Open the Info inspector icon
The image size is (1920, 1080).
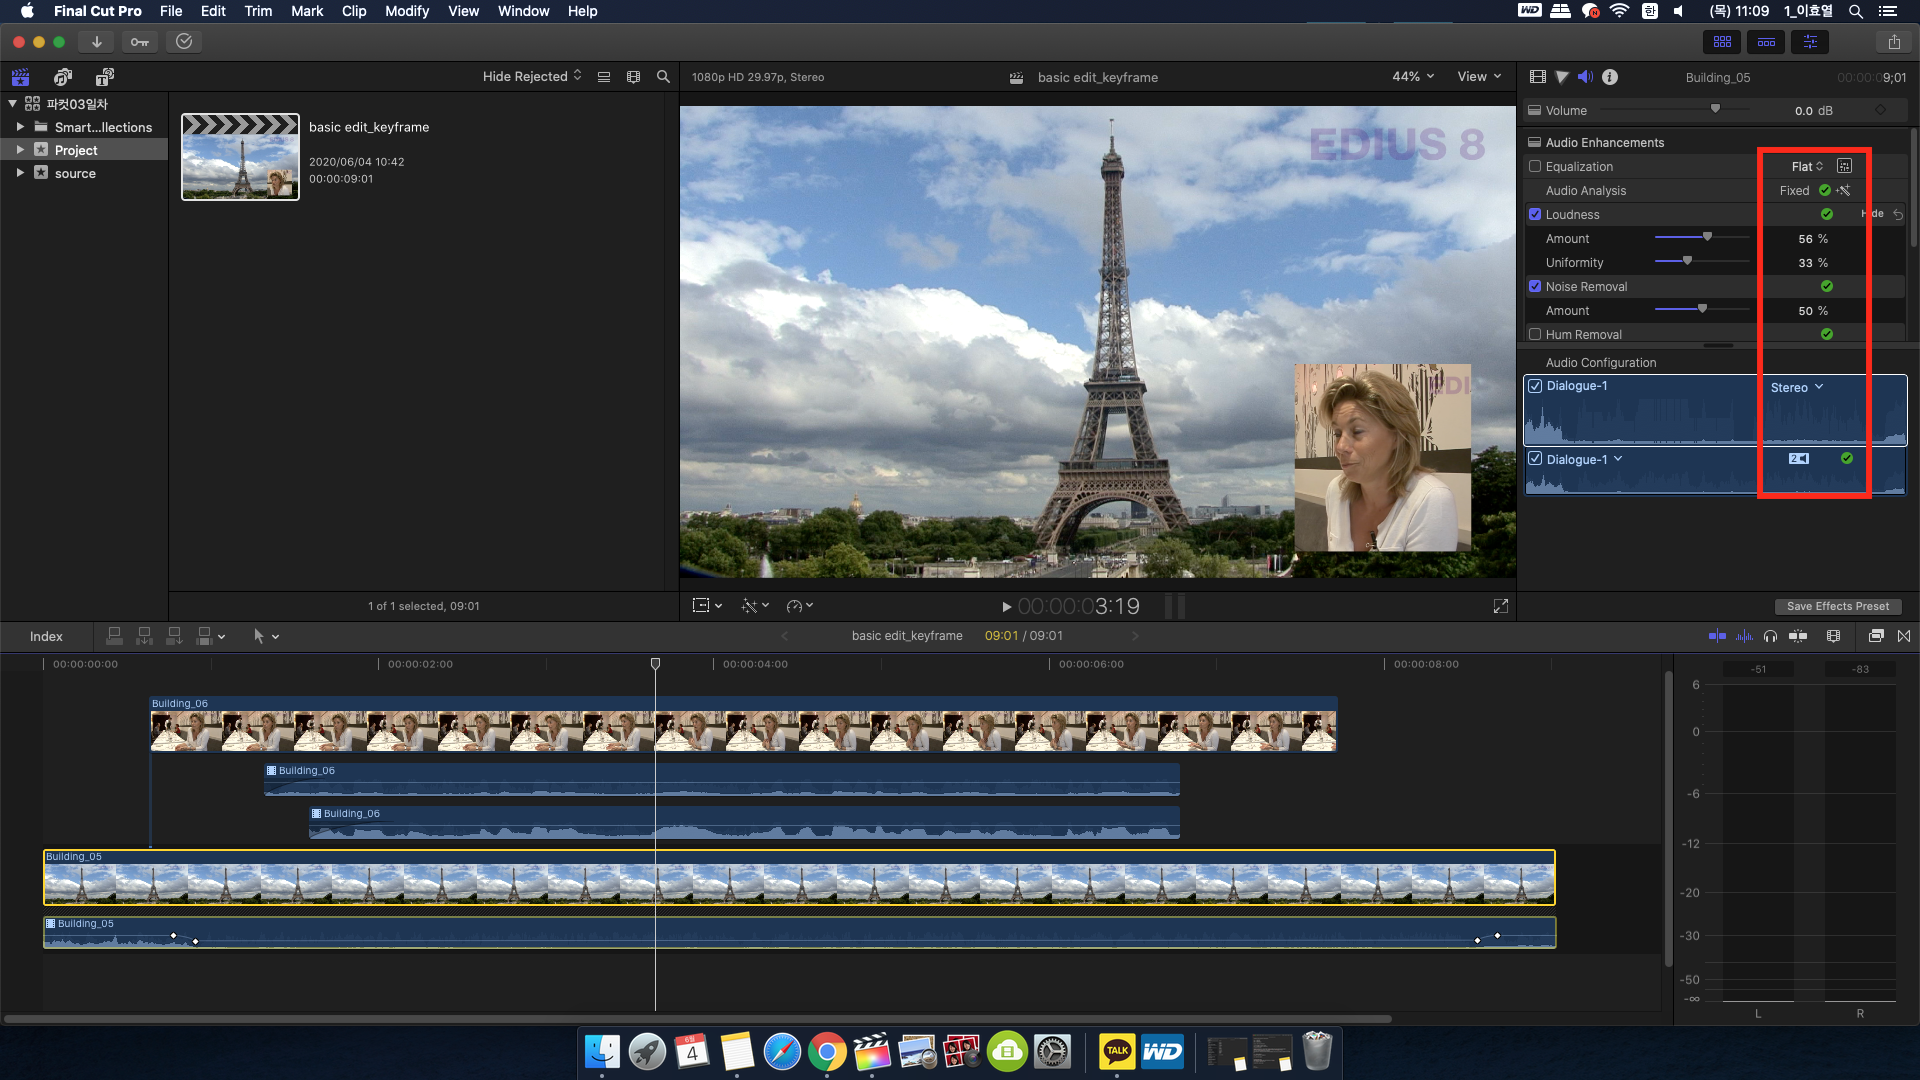(1610, 77)
